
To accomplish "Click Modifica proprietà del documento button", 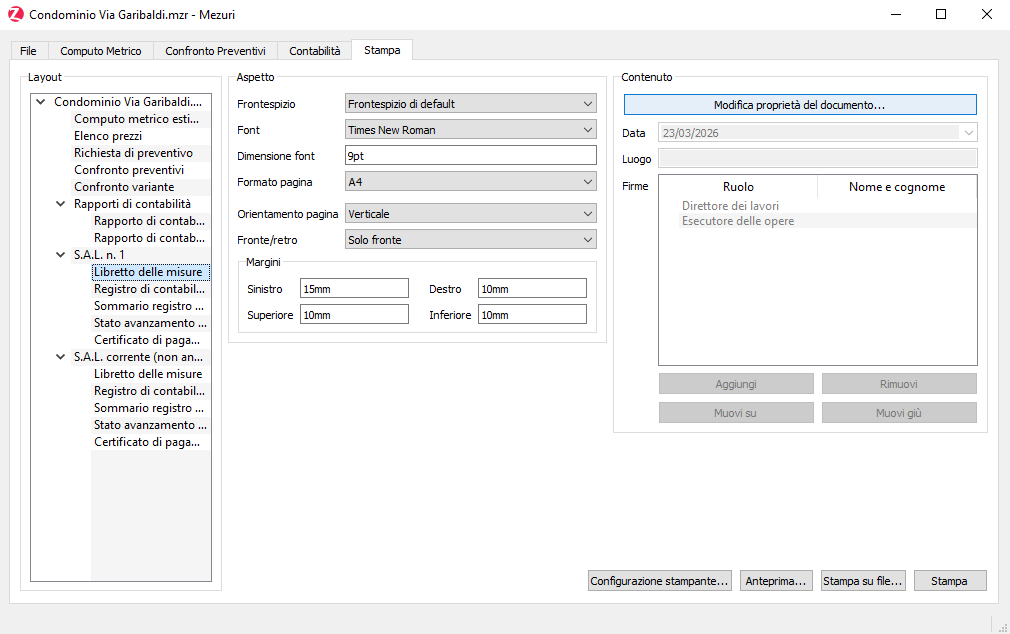I will click(x=800, y=105).
